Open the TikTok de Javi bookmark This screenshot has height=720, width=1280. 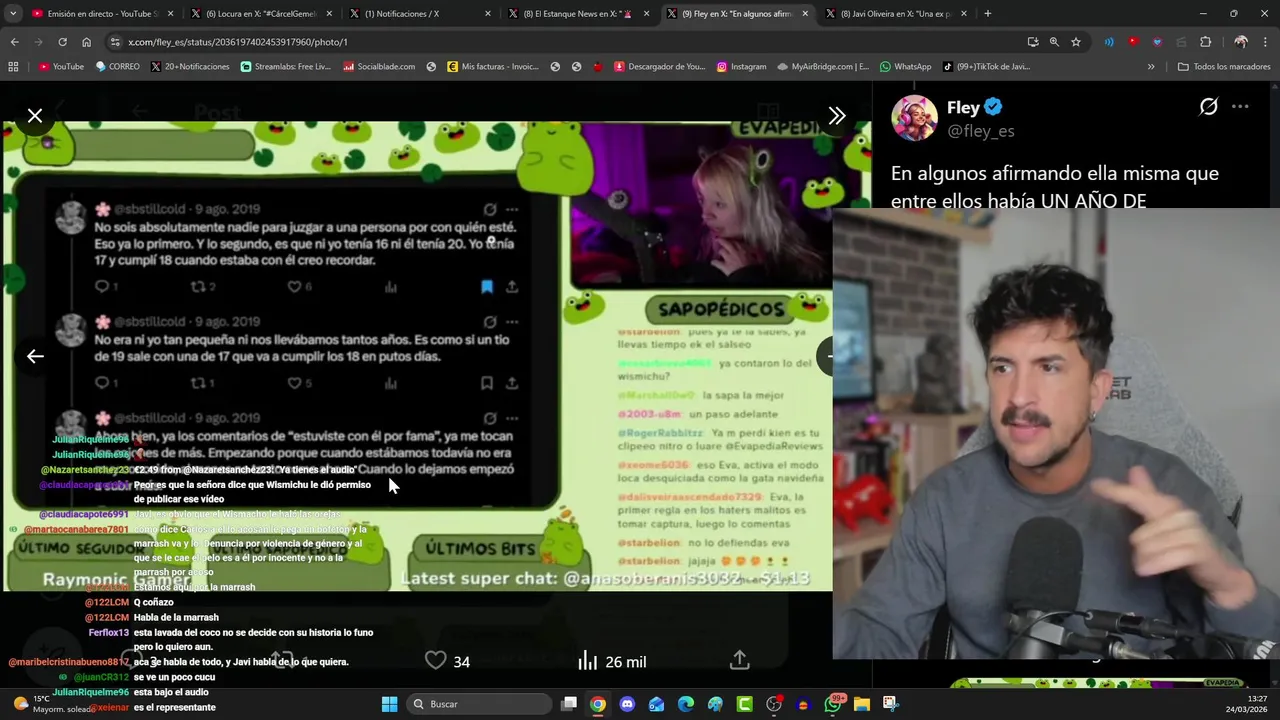986,67
